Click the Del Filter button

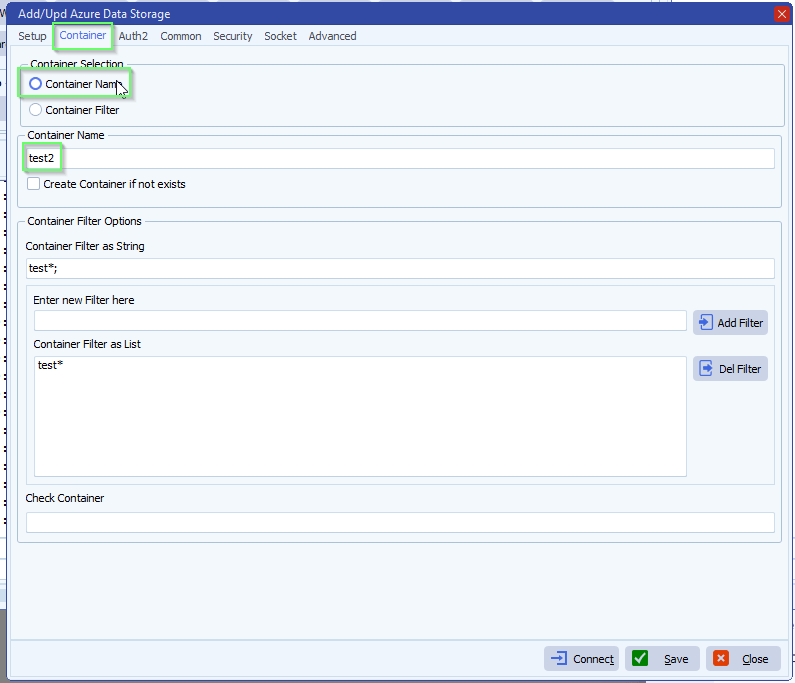pos(730,369)
